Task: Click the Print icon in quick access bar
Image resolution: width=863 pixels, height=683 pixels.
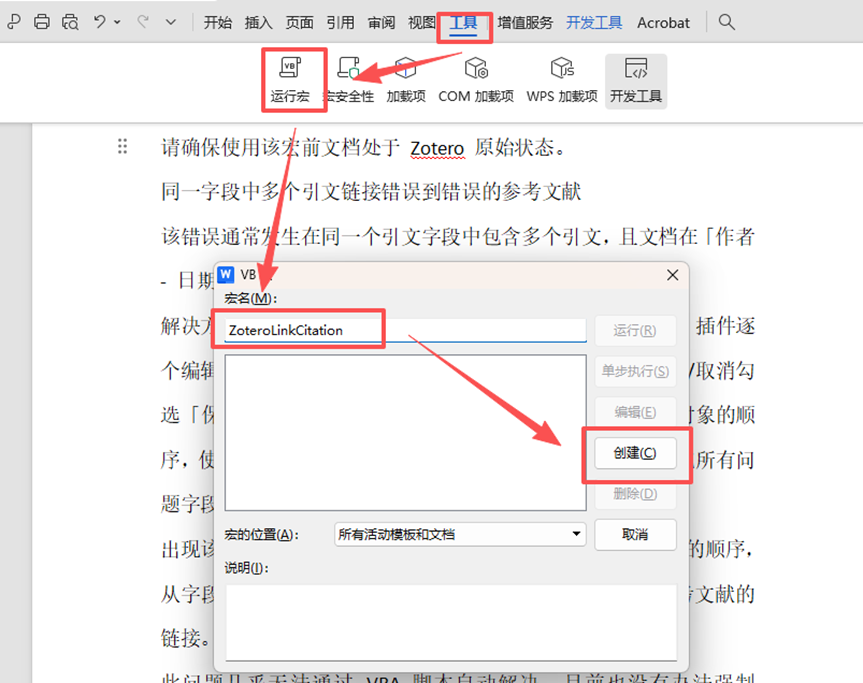Action: [x=41, y=21]
